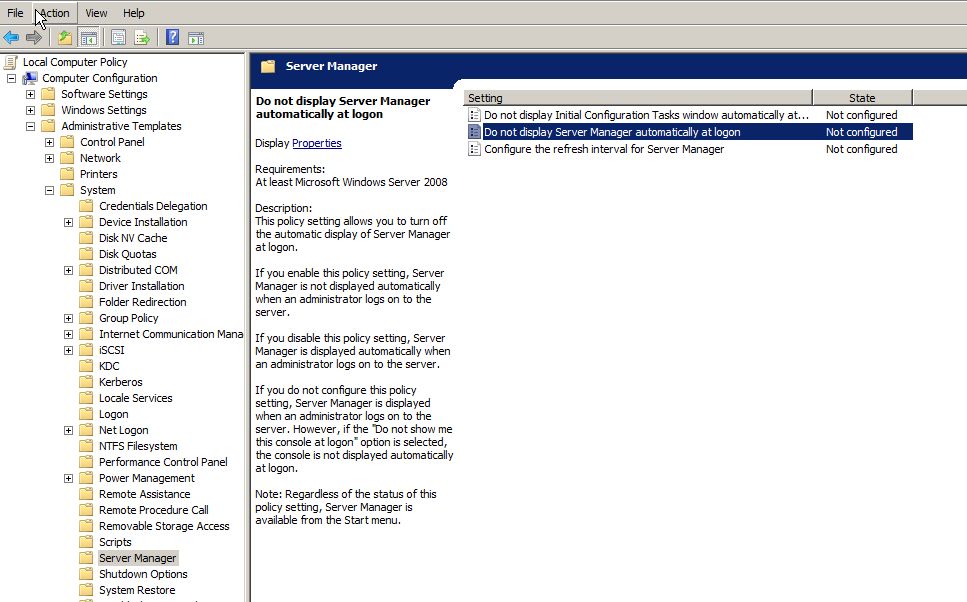Click the Back arrow in the toolbar

tap(11, 38)
